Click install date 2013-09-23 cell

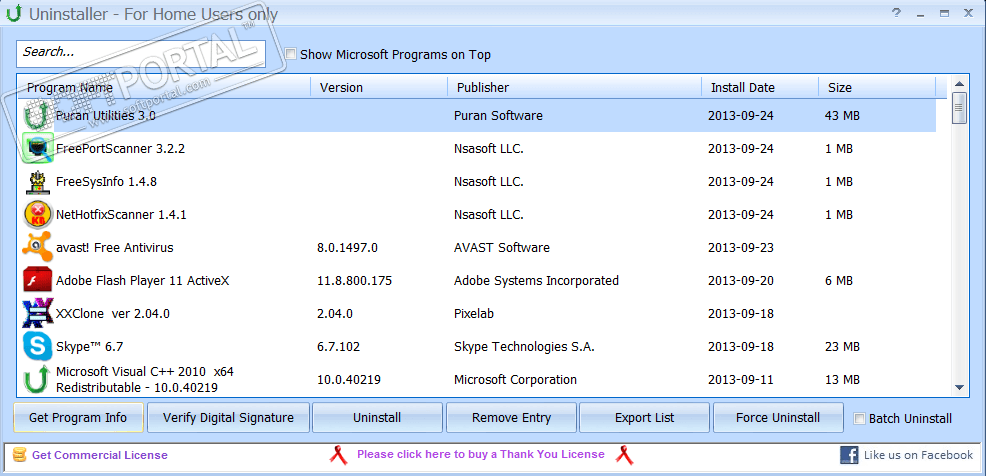(741, 247)
